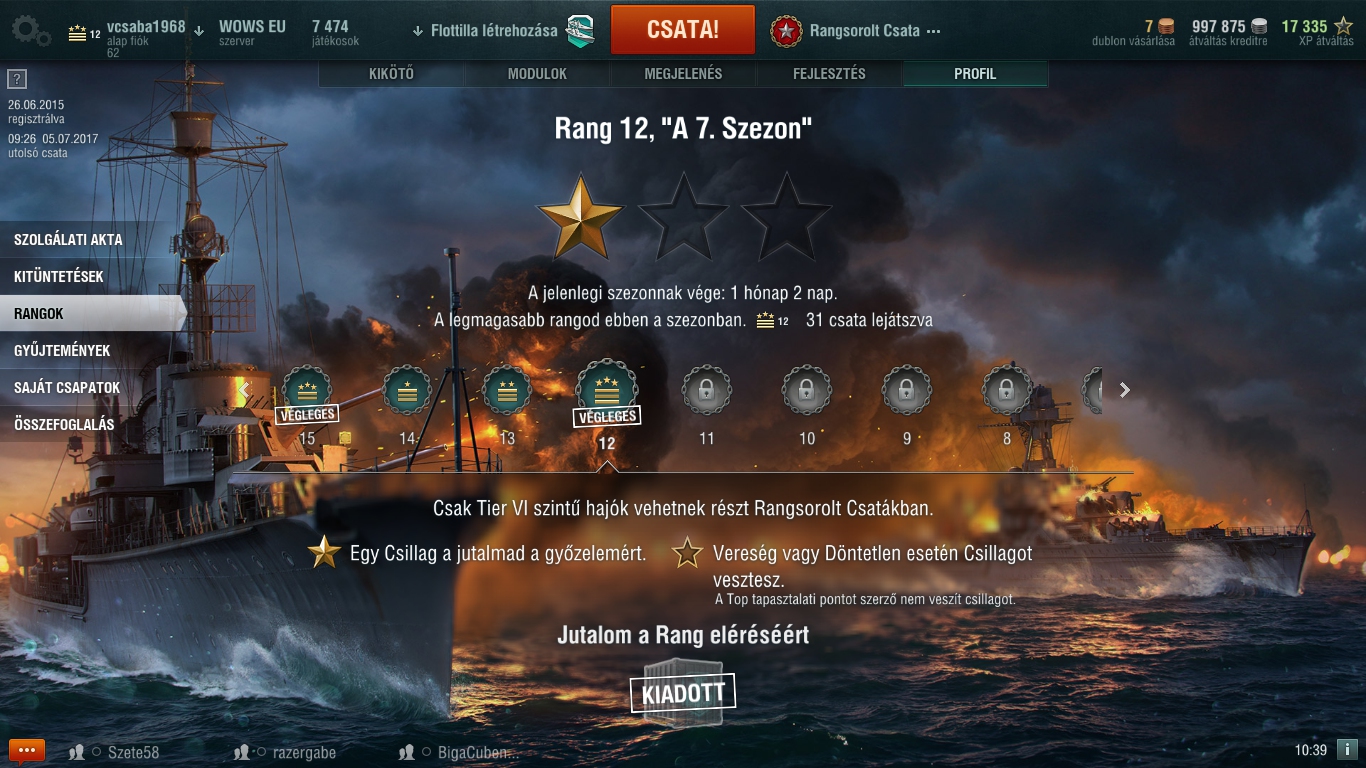Image resolution: width=1366 pixels, height=768 pixels.
Task: Open the KITÜNTETÉSEK sidebar section
Action: 90,277
